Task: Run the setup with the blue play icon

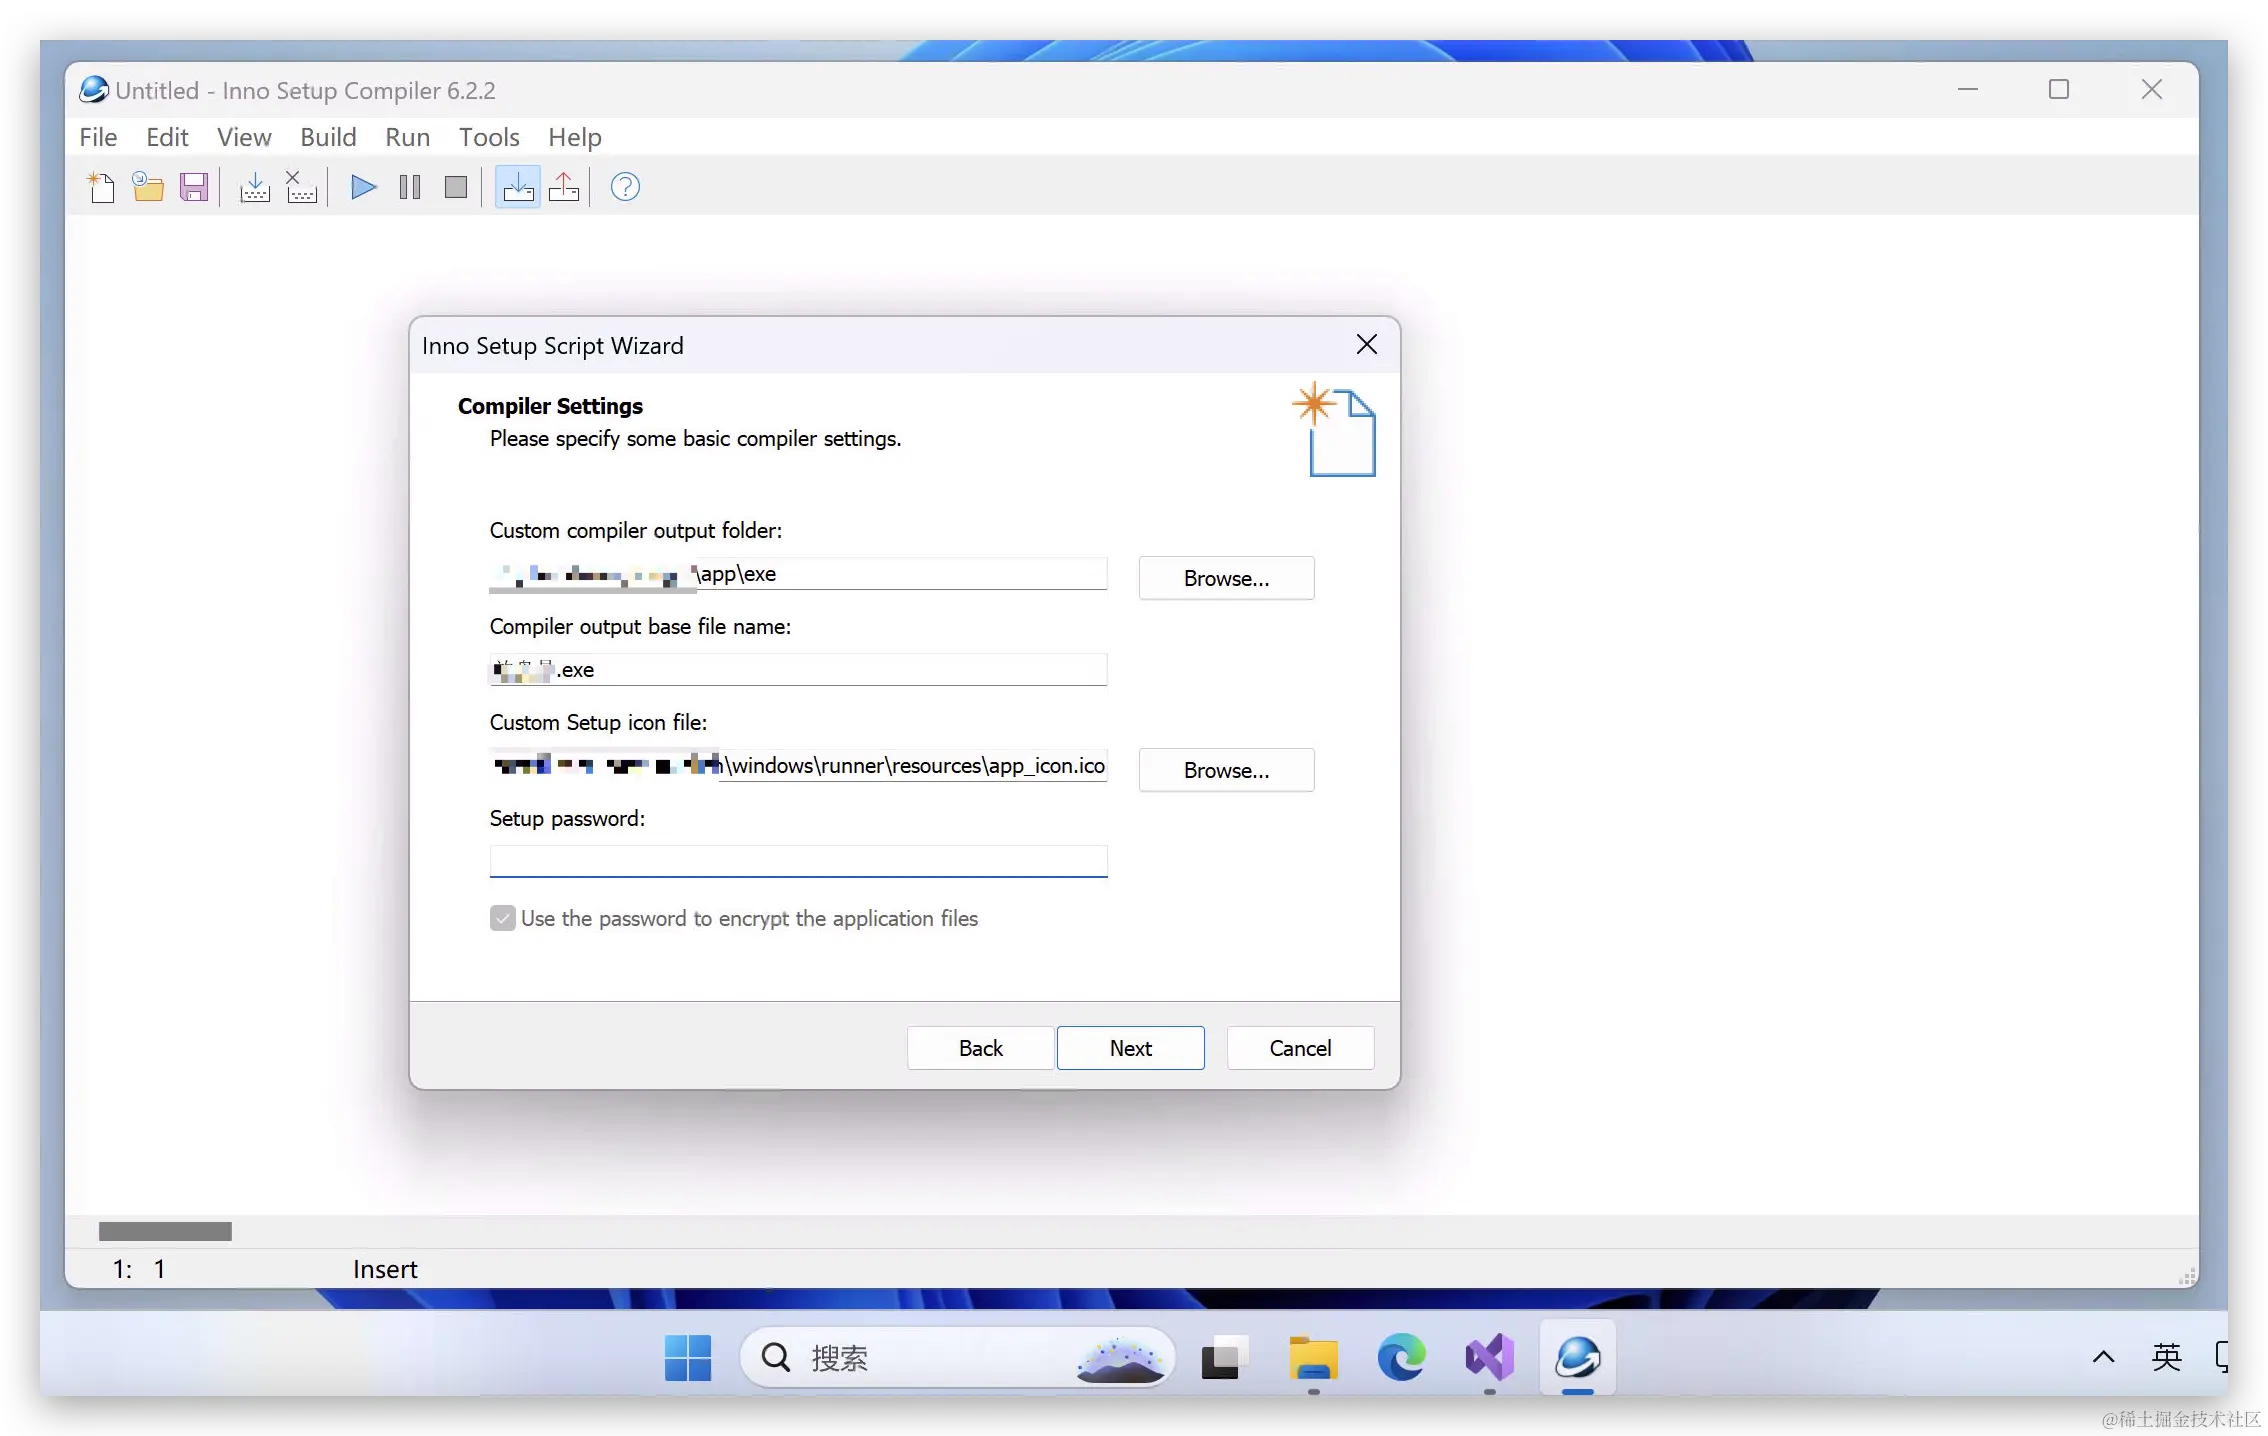Action: click(363, 187)
